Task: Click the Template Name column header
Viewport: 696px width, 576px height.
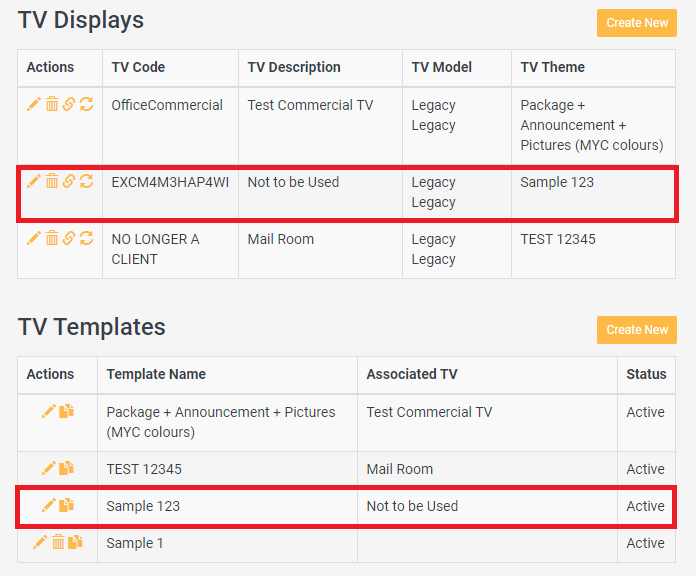Action: point(156,374)
